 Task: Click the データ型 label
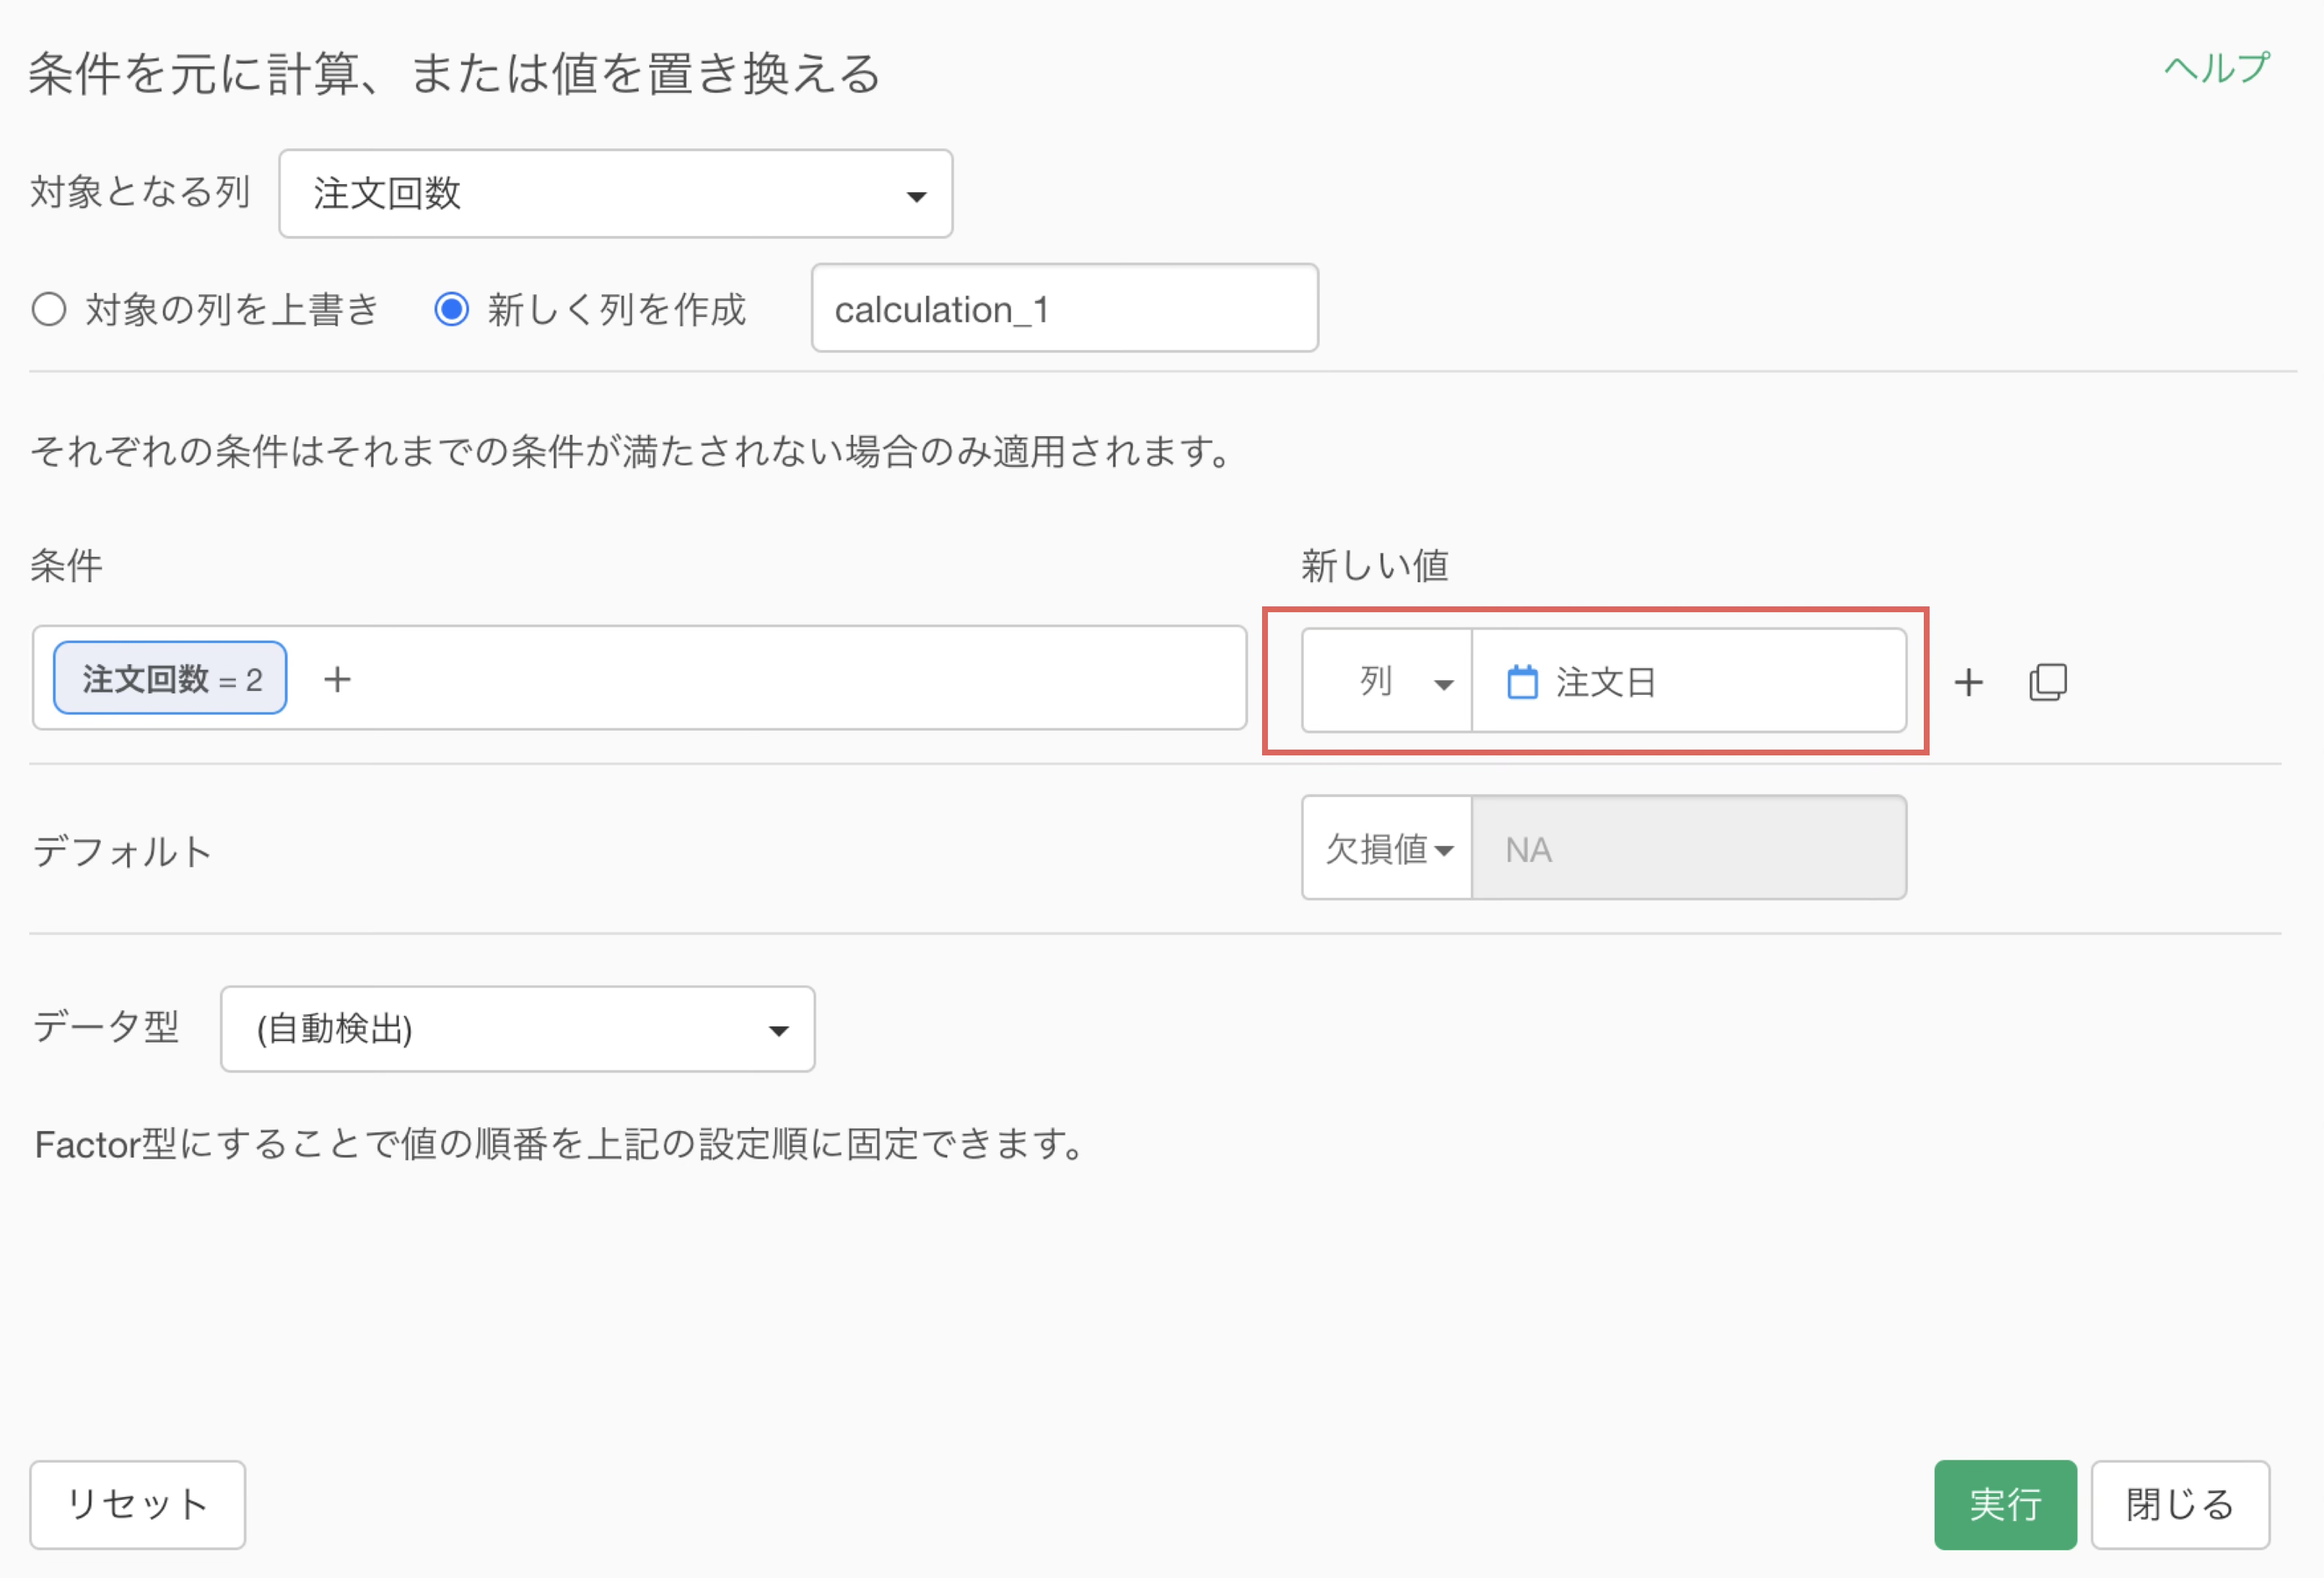tap(106, 1027)
